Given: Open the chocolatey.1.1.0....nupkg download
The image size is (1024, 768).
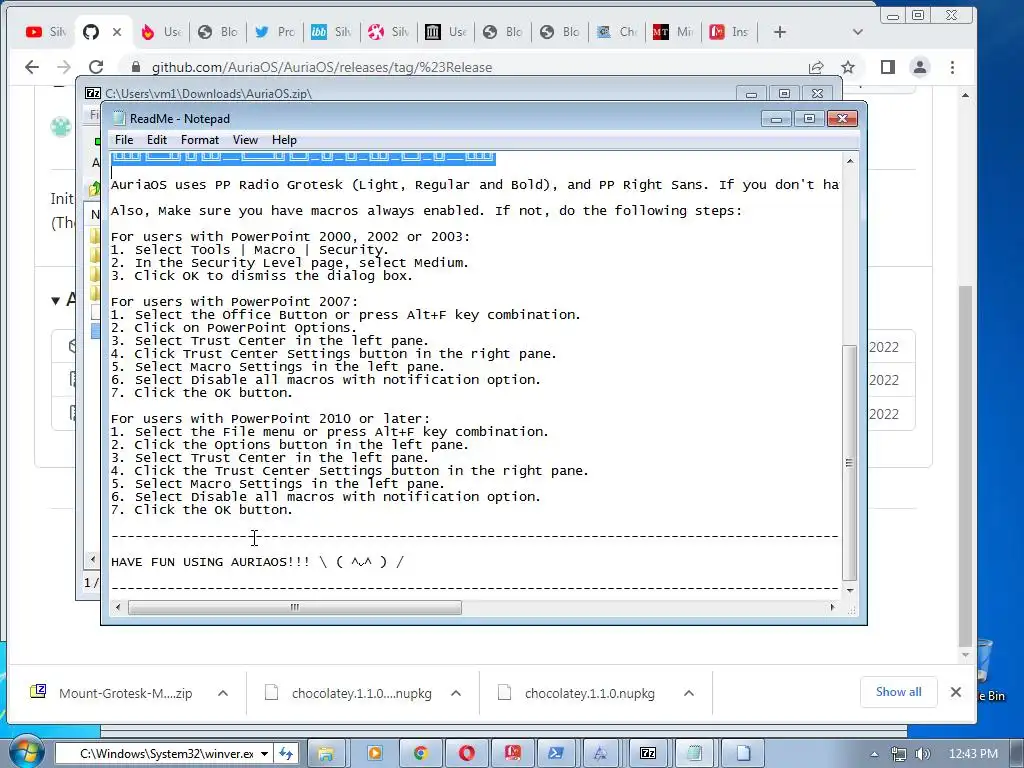Looking at the screenshot, I should coord(348,693).
